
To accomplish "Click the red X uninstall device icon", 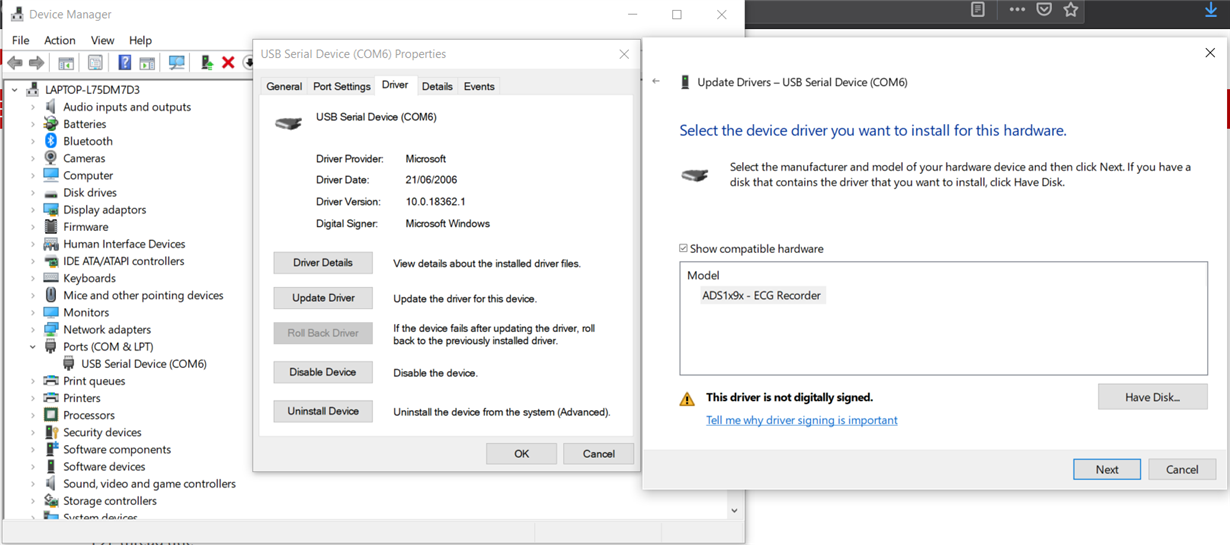I will tap(228, 63).
